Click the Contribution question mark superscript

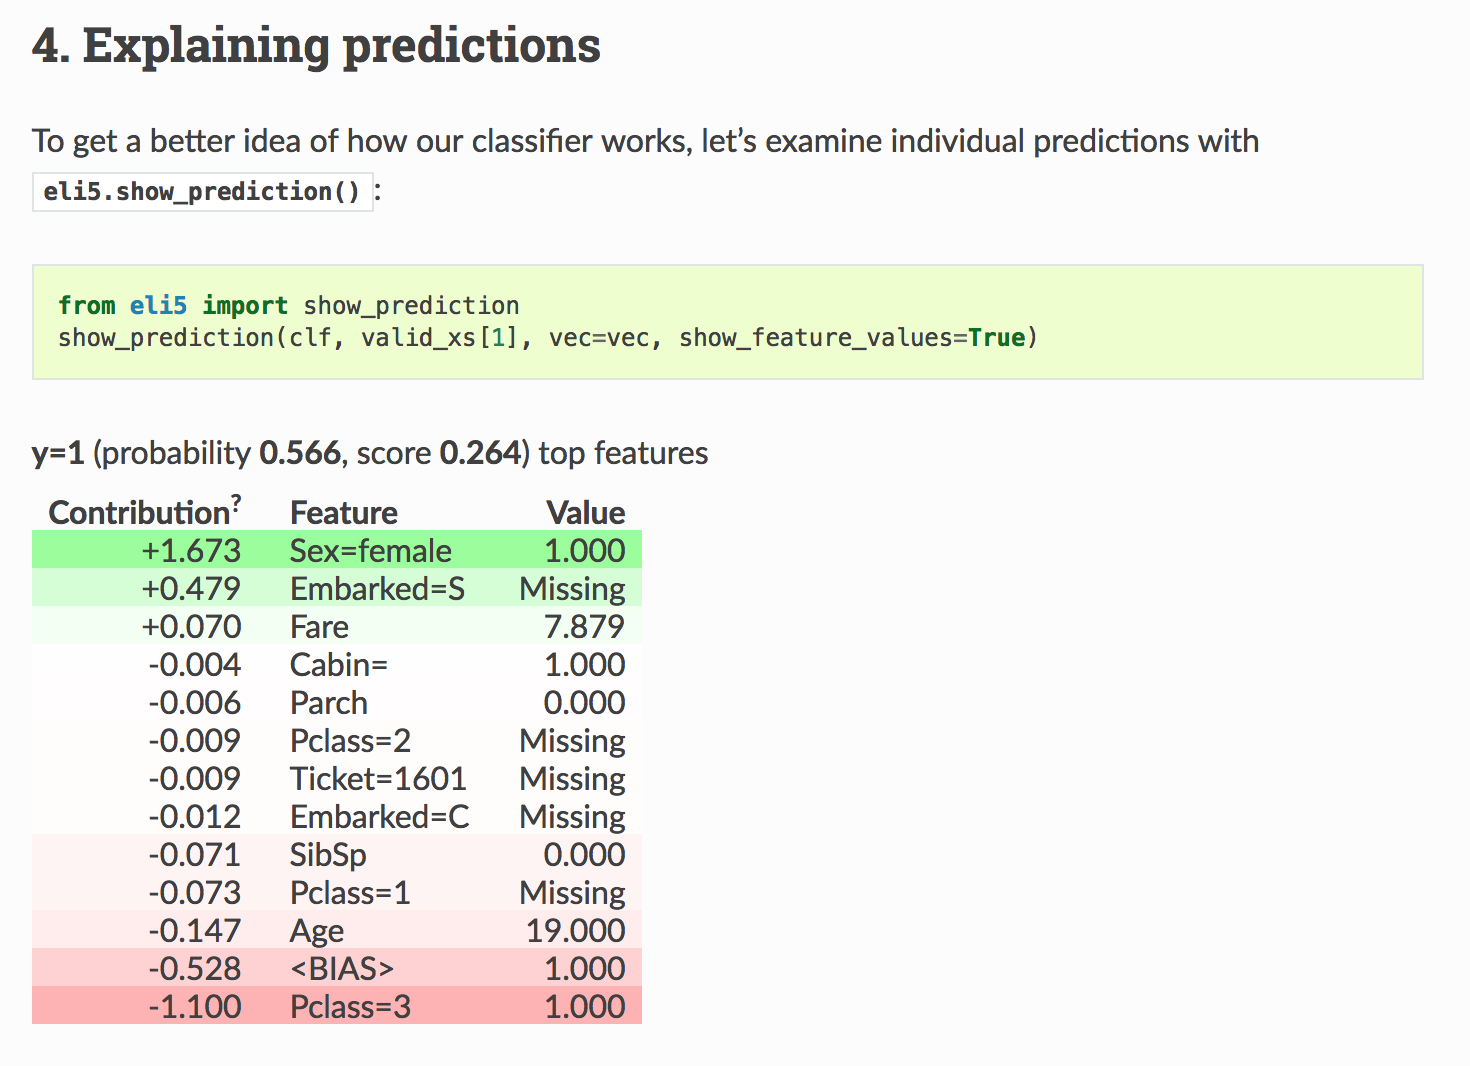236,502
